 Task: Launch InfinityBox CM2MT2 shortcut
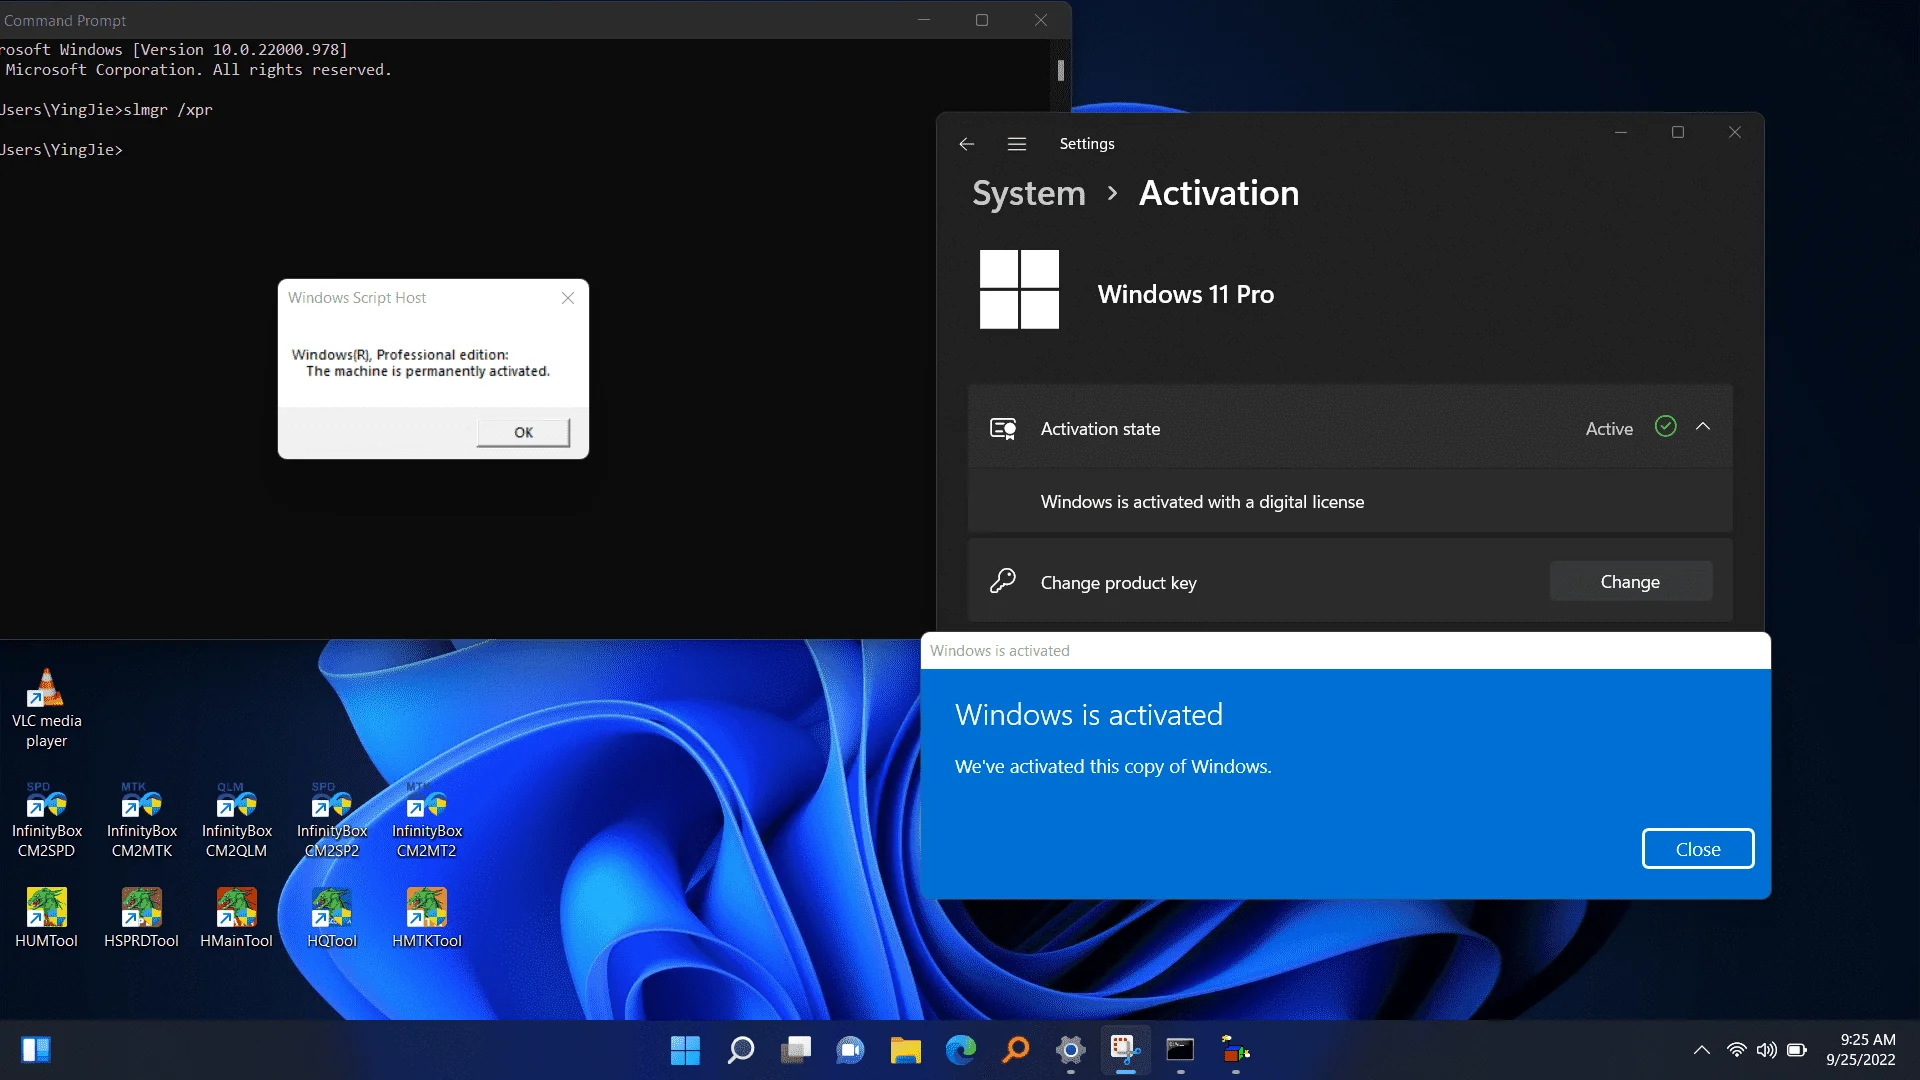click(427, 820)
